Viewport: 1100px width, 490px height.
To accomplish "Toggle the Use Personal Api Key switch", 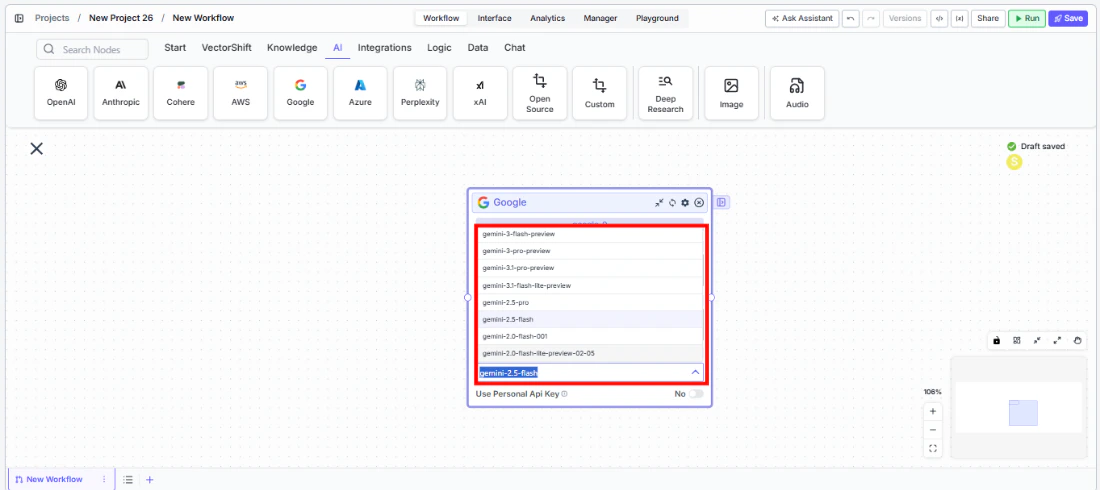I will tap(695, 394).
